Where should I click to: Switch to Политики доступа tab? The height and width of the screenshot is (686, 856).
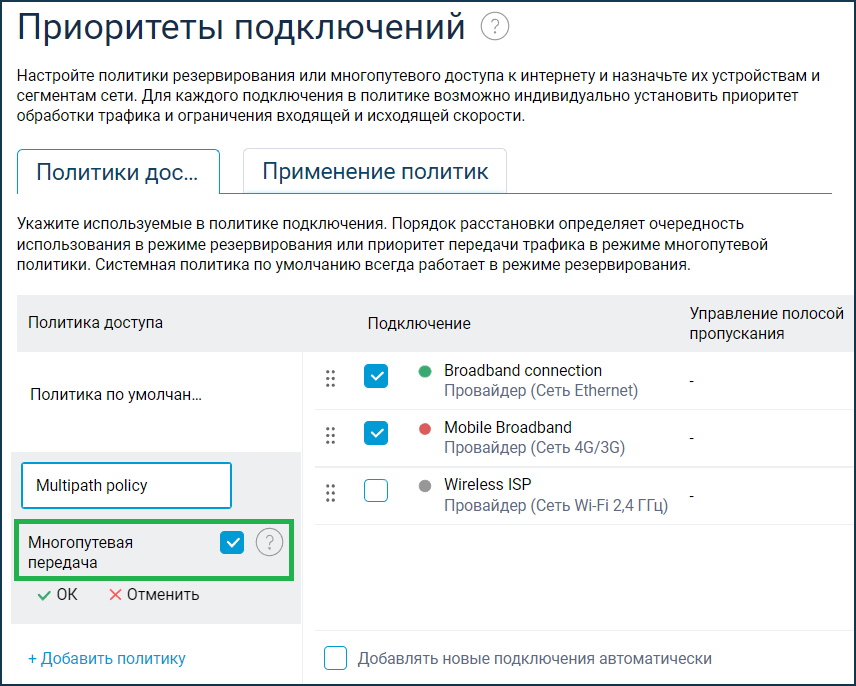point(117,171)
